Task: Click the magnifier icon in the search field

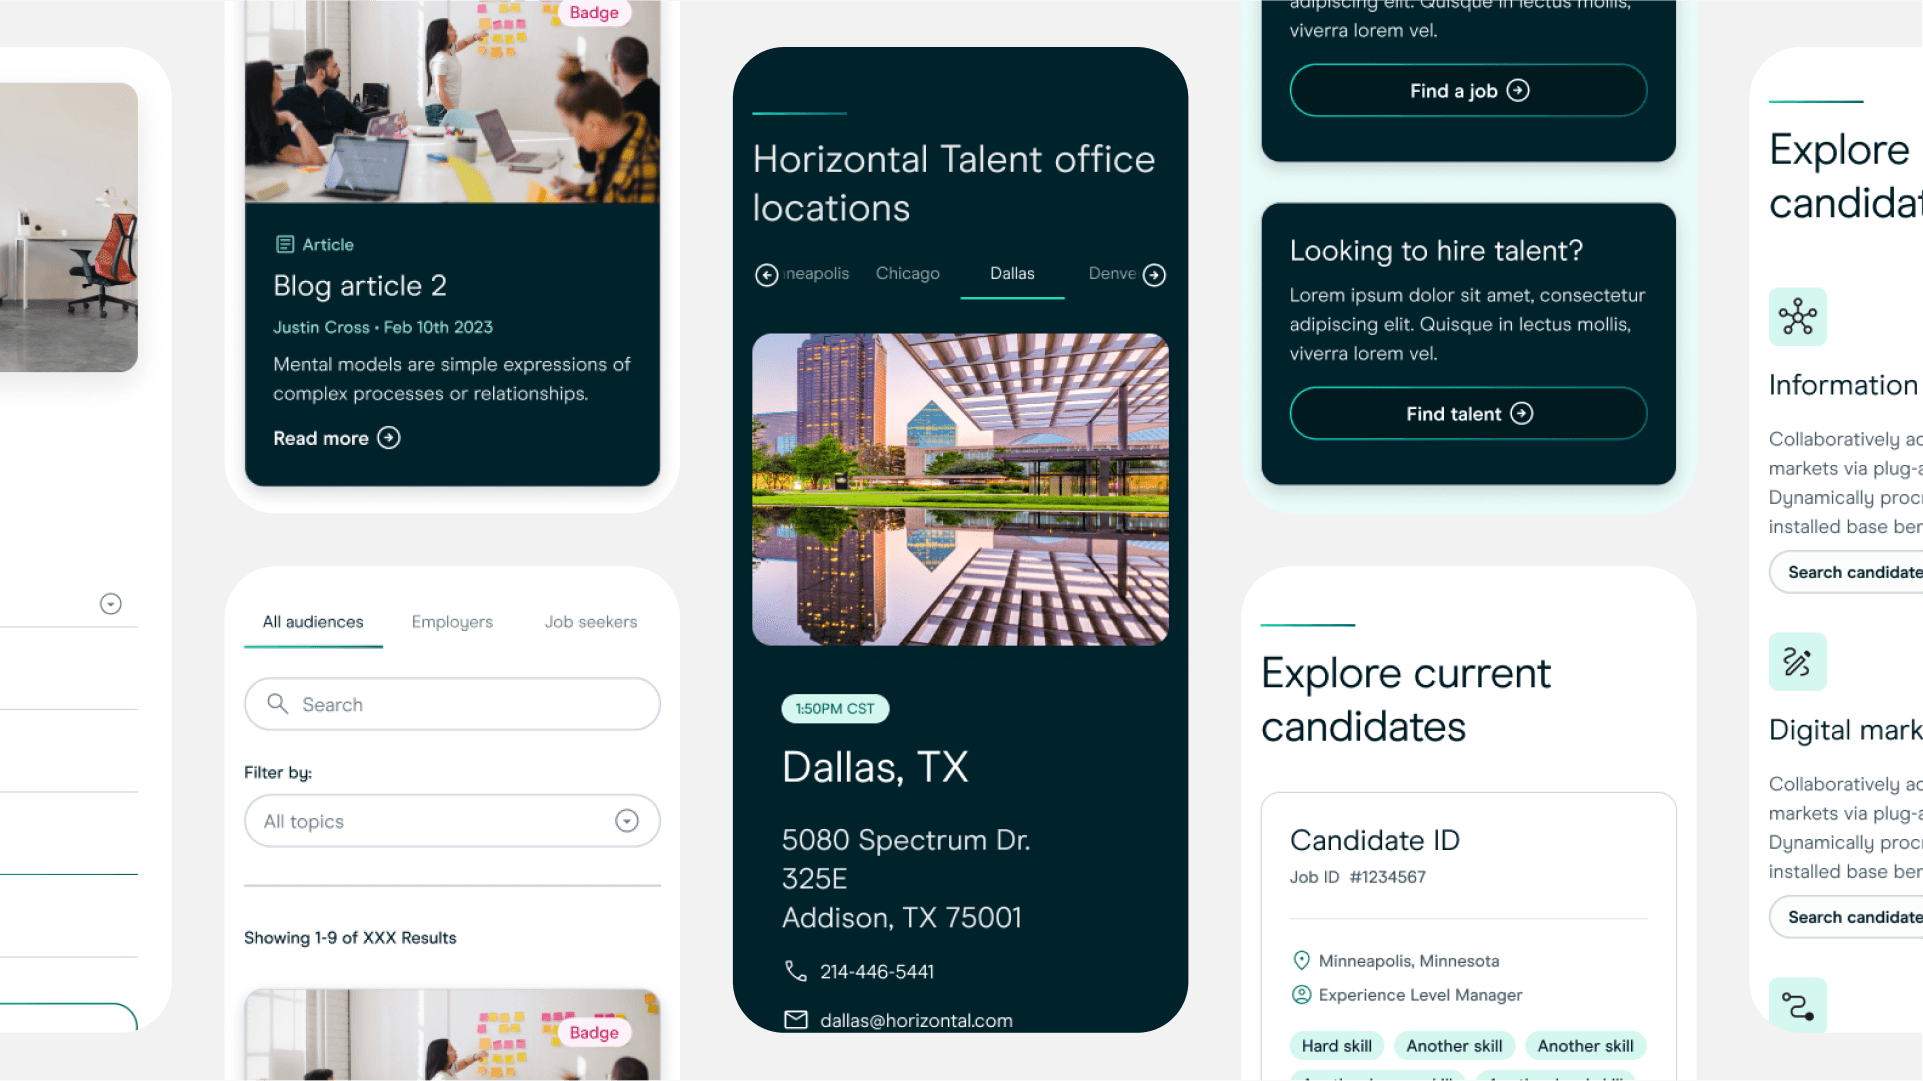Action: tap(278, 704)
